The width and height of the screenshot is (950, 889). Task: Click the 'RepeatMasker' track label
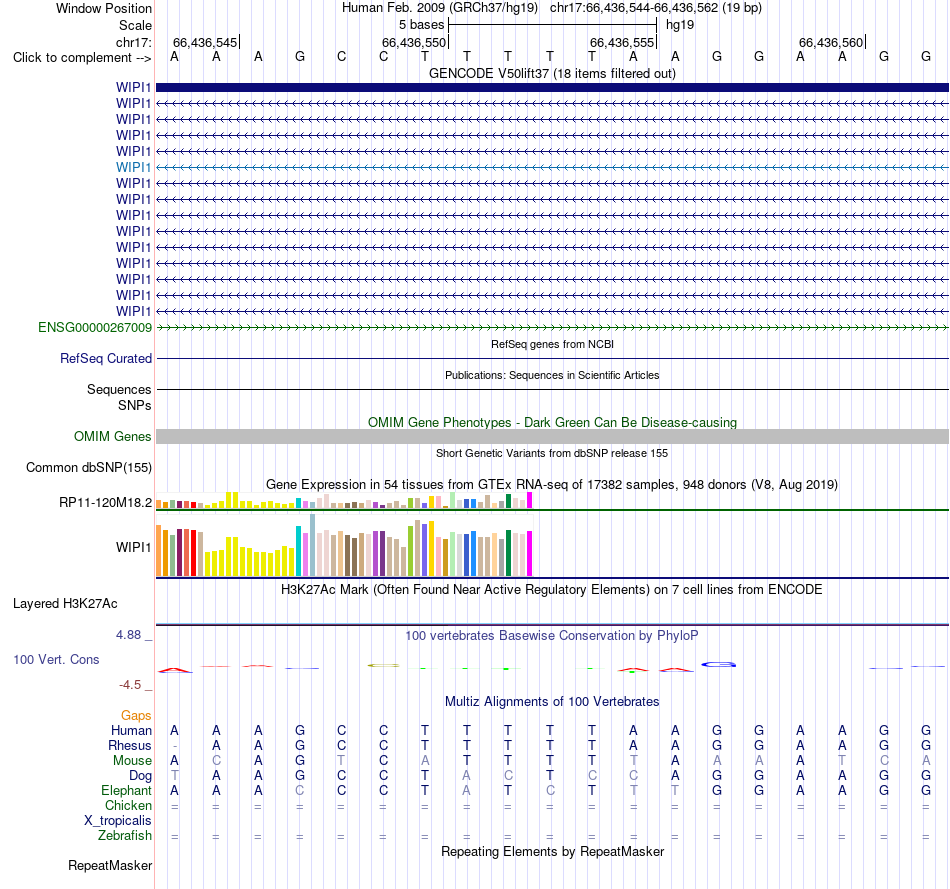click(110, 865)
